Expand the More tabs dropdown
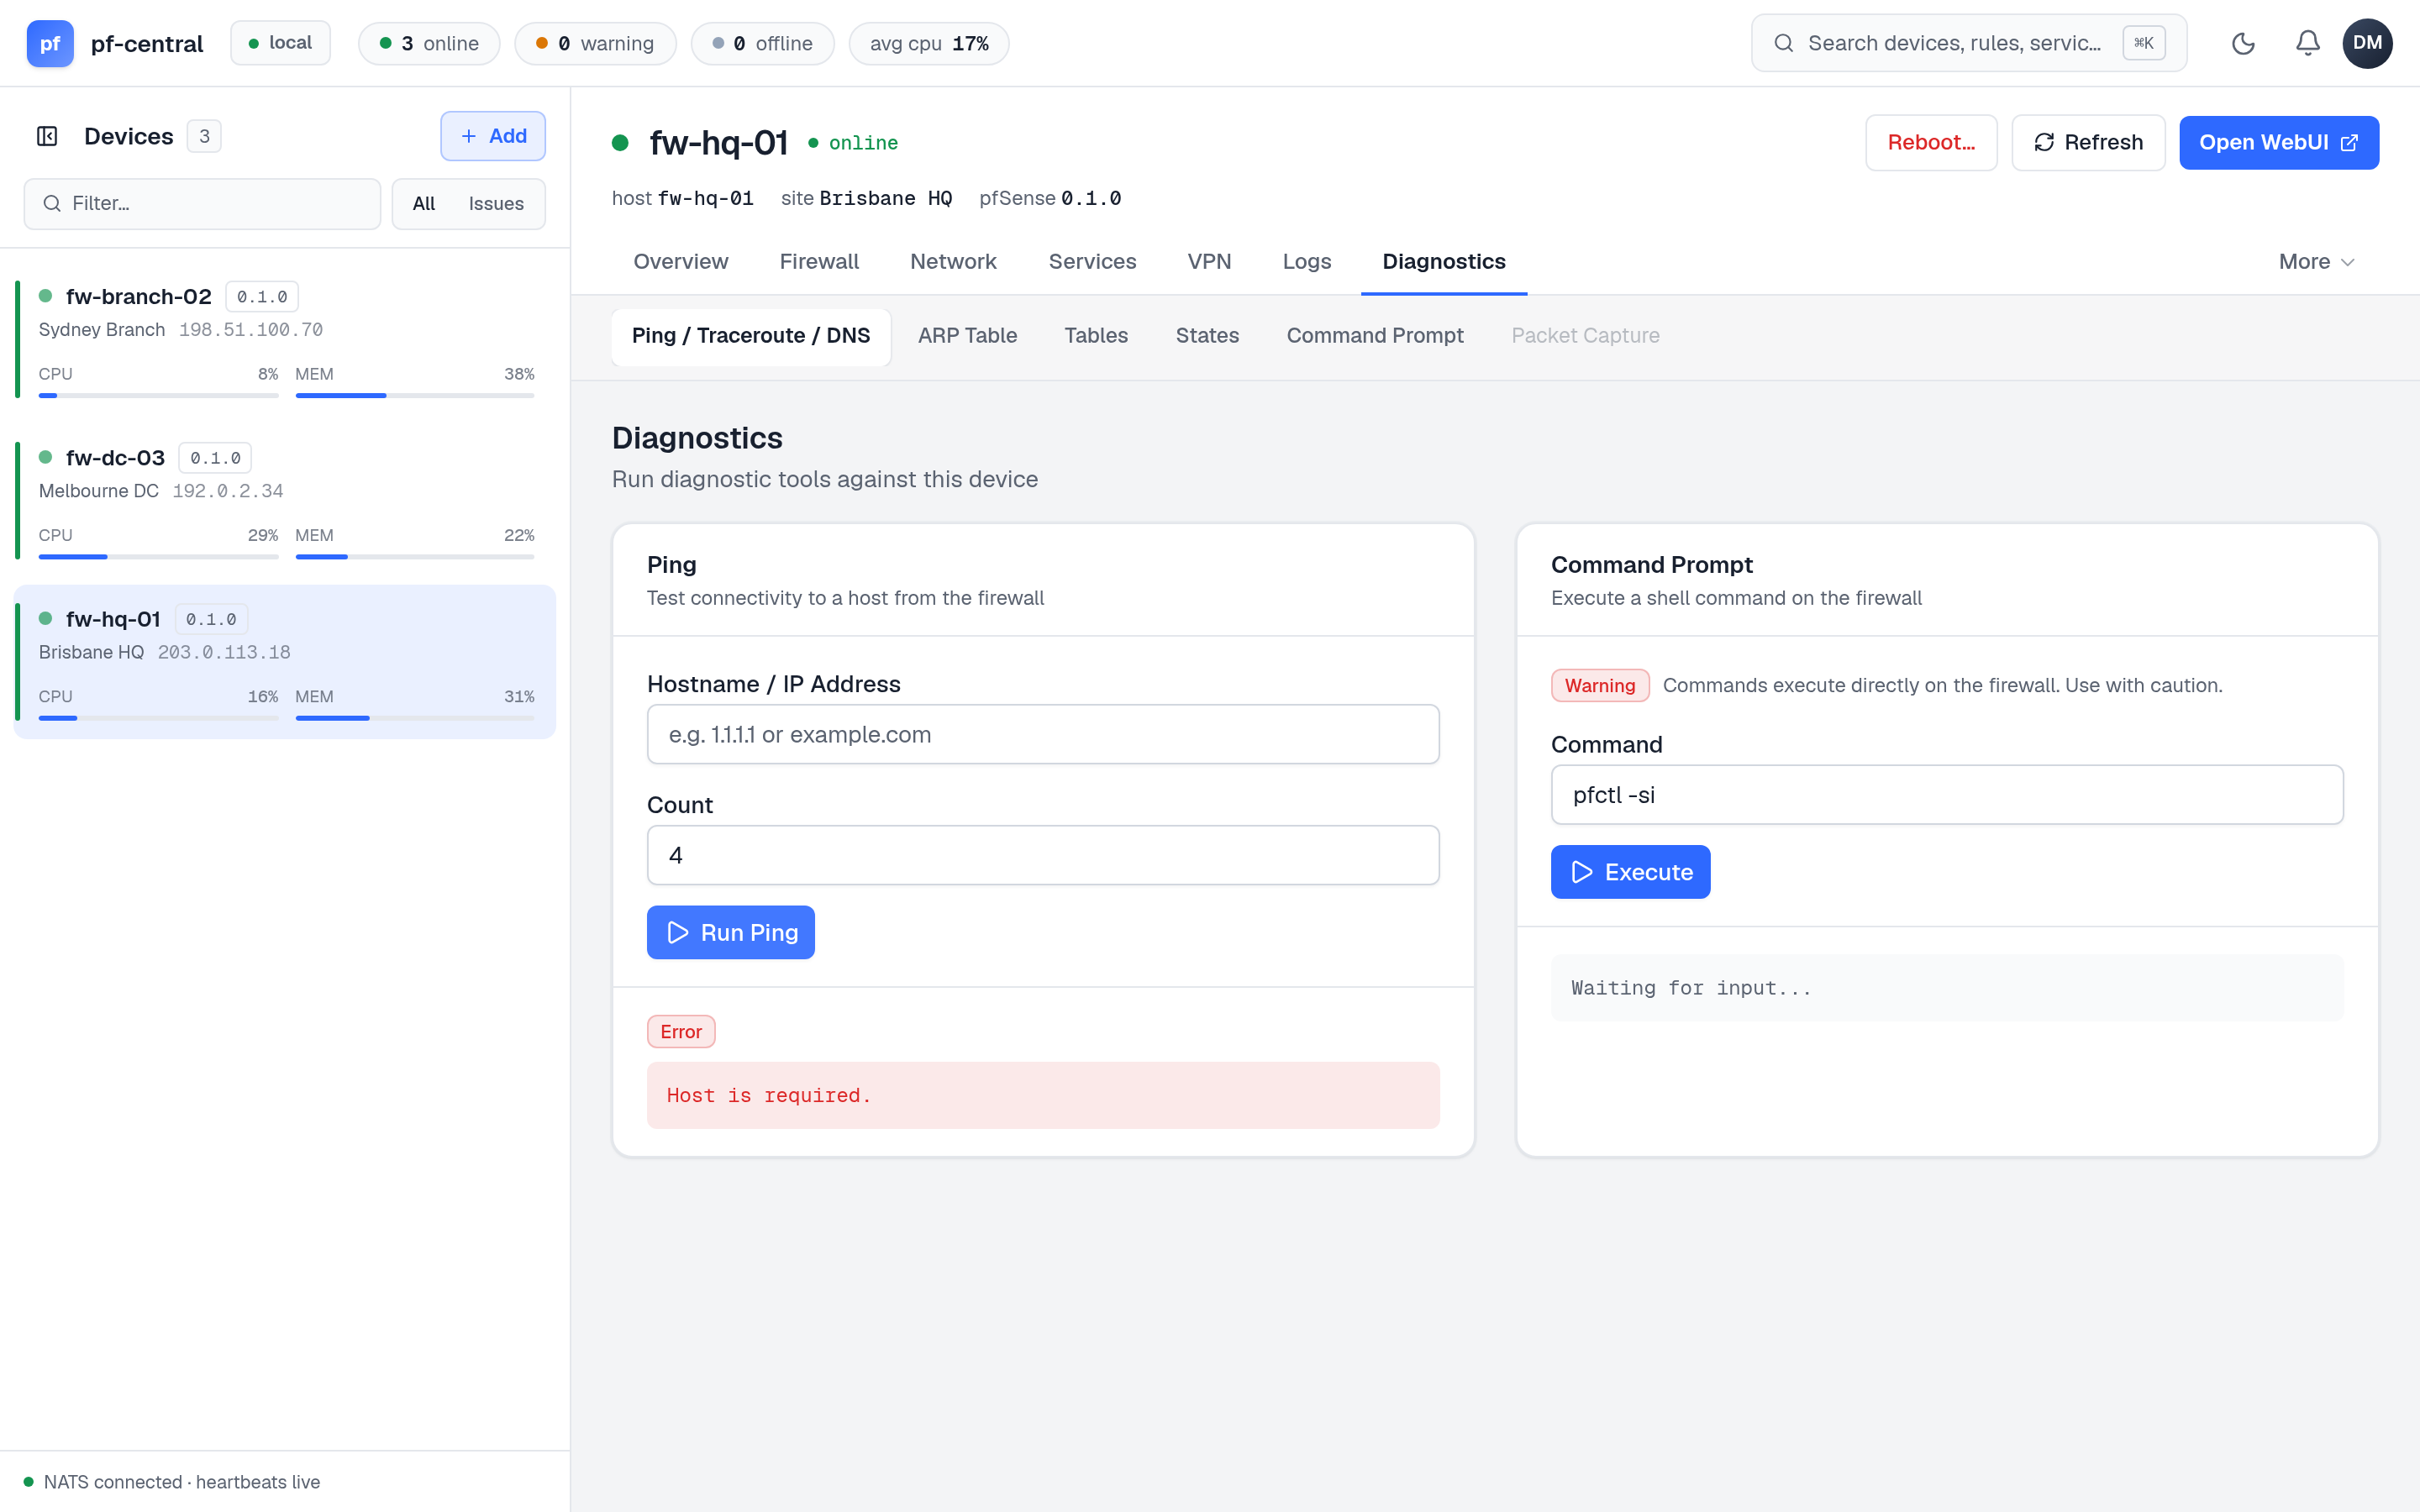 click(x=2316, y=262)
